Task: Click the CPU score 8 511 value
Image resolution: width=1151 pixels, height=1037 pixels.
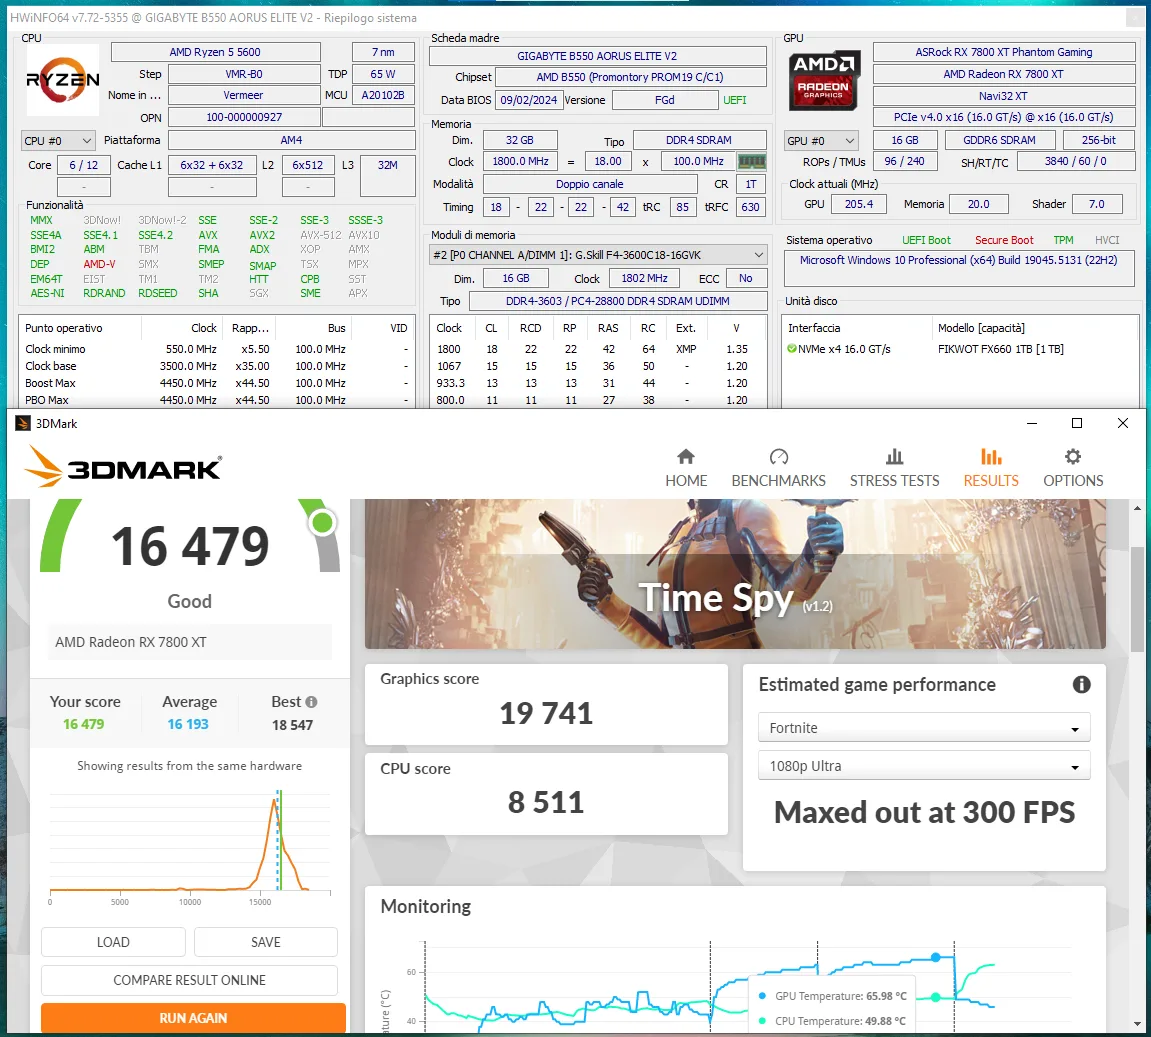Action: (546, 802)
